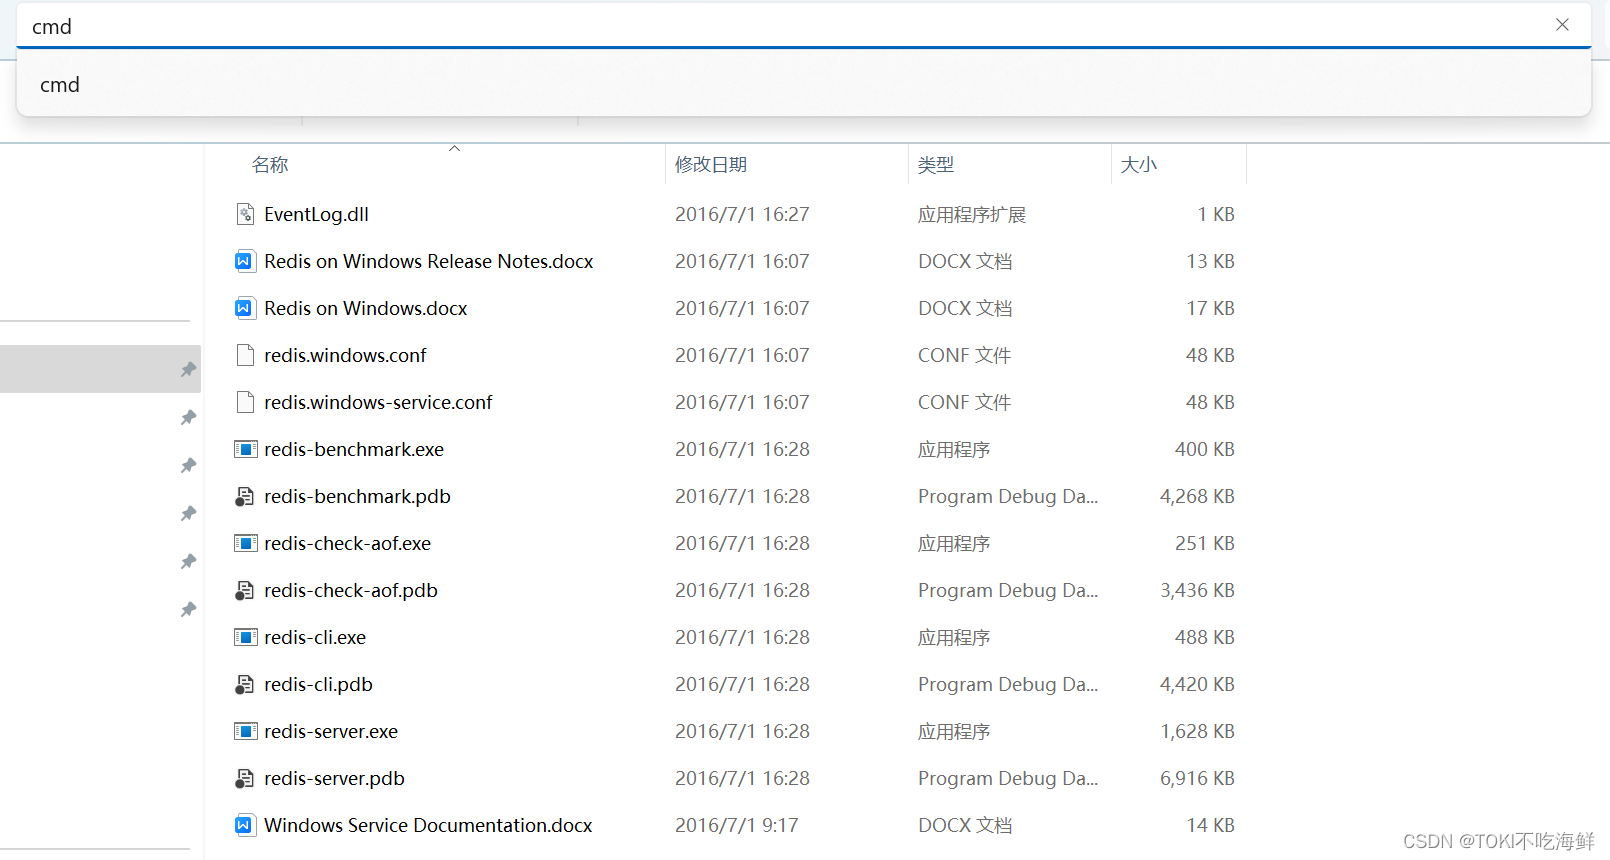Sort files by the 名称 column
This screenshot has height=860, width=1610.
point(270,164)
